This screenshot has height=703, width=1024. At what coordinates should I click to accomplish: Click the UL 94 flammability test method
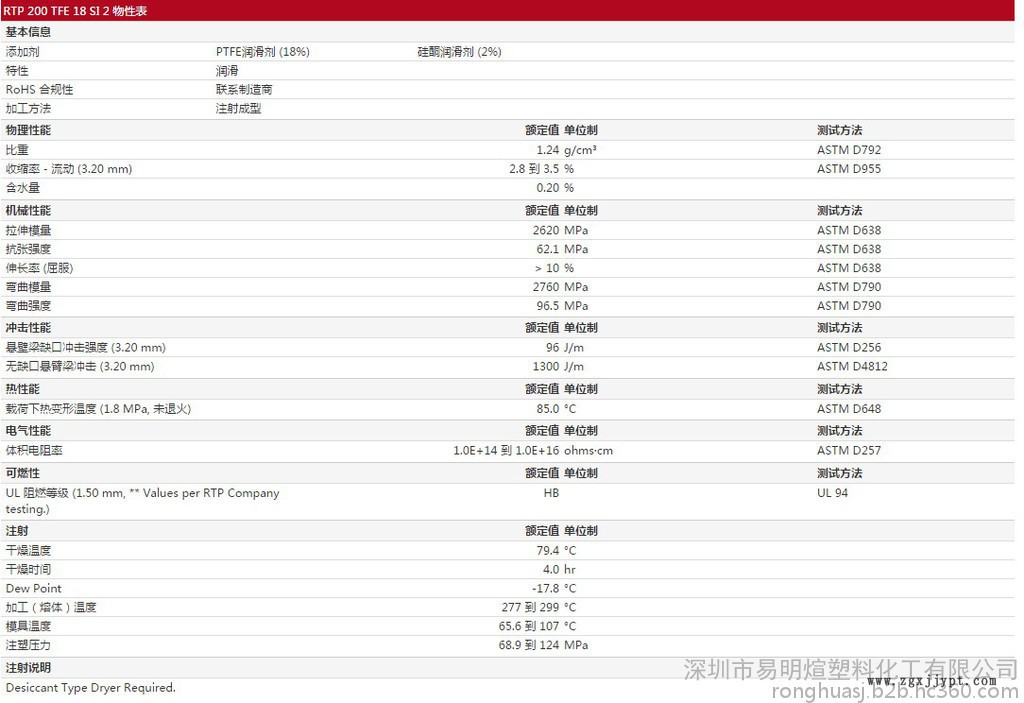click(832, 493)
